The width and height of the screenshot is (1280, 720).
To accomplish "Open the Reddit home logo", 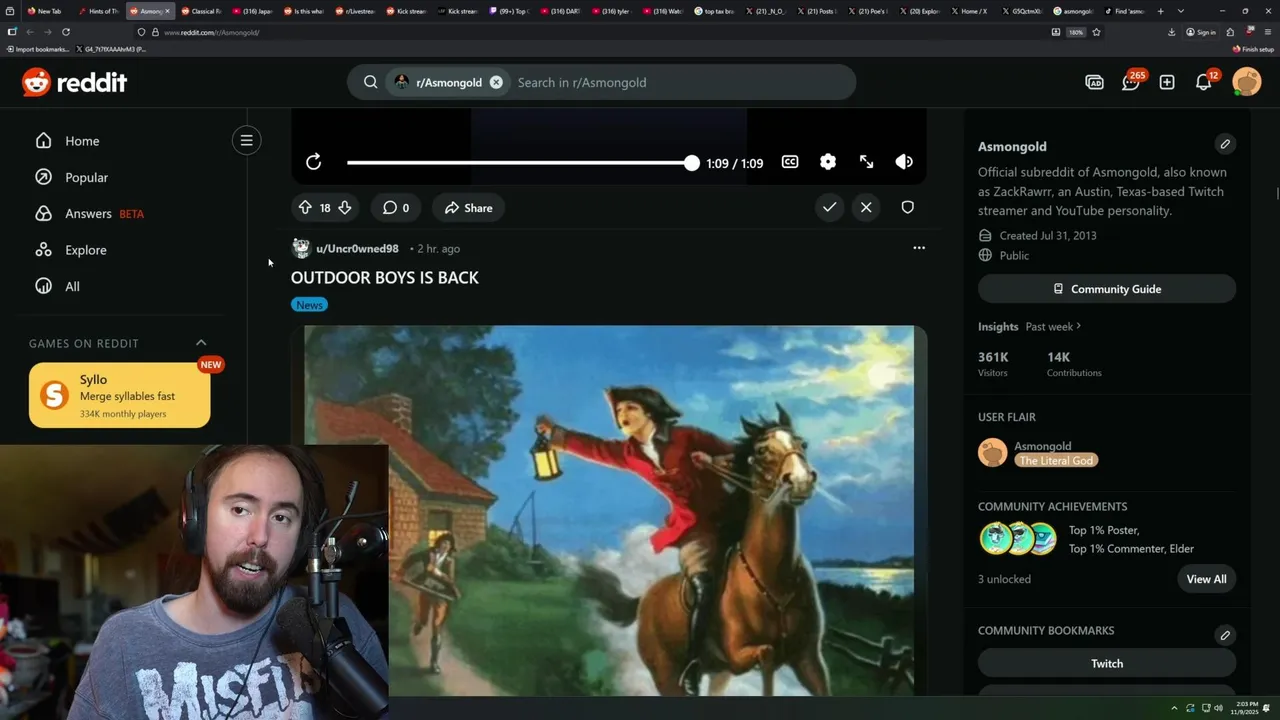I will [75, 82].
